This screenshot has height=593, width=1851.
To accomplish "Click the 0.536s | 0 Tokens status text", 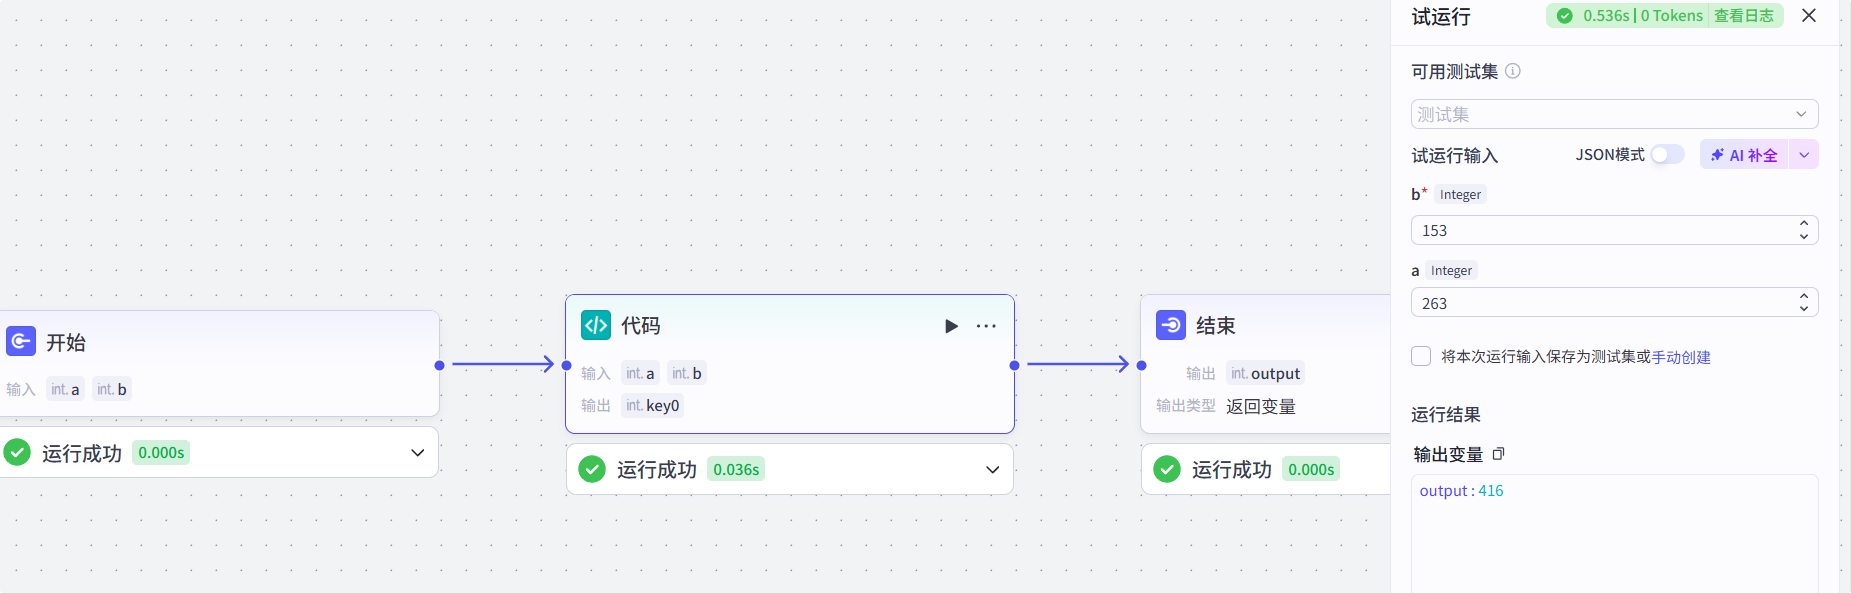I will [x=1643, y=15].
